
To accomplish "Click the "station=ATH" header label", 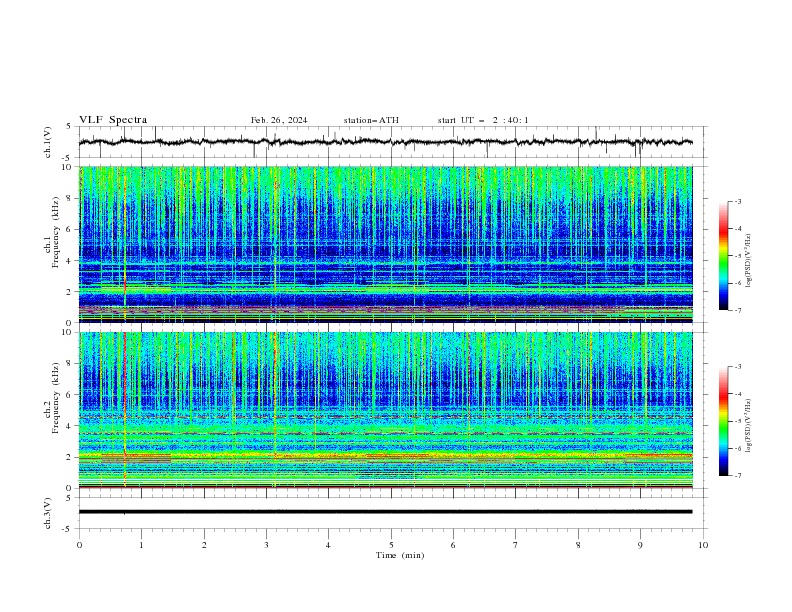I will point(371,120).
